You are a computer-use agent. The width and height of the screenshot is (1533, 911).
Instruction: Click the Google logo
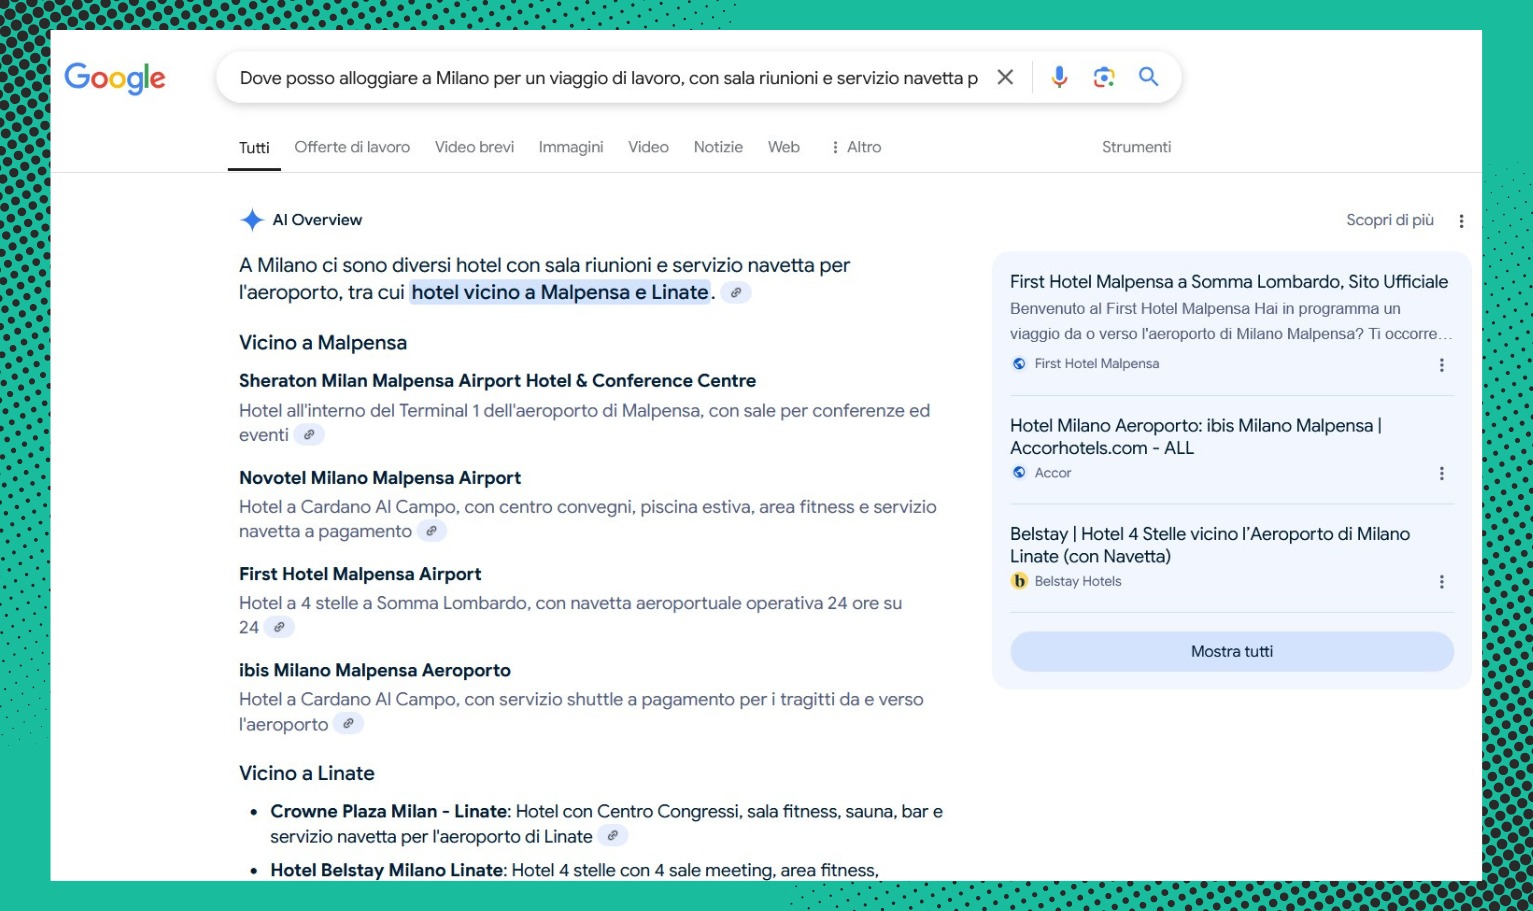[115, 78]
